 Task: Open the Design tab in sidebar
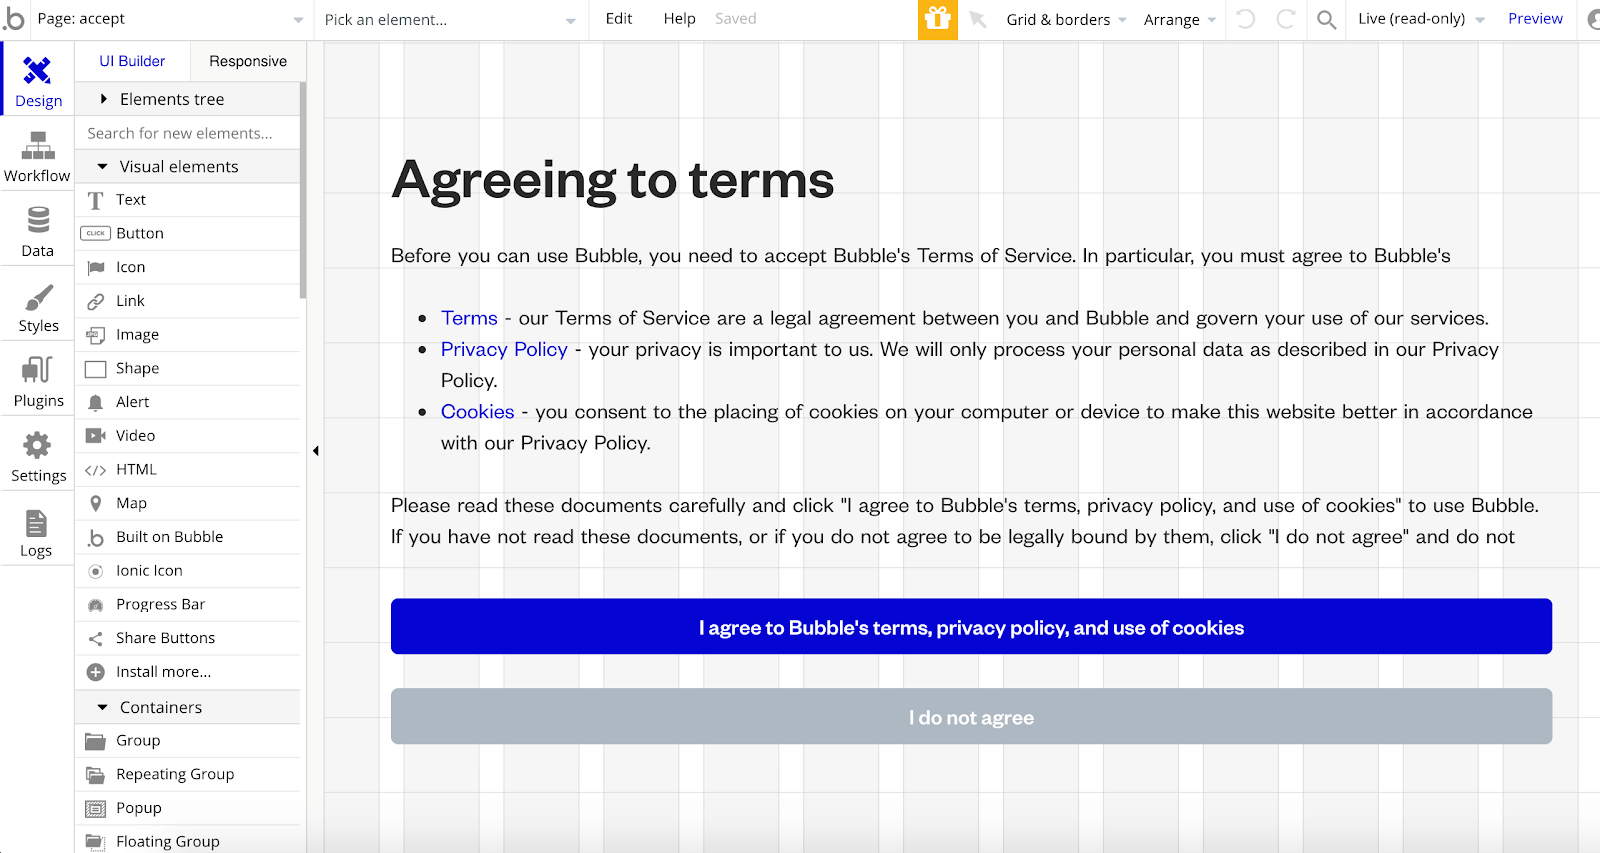click(x=38, y=80)
